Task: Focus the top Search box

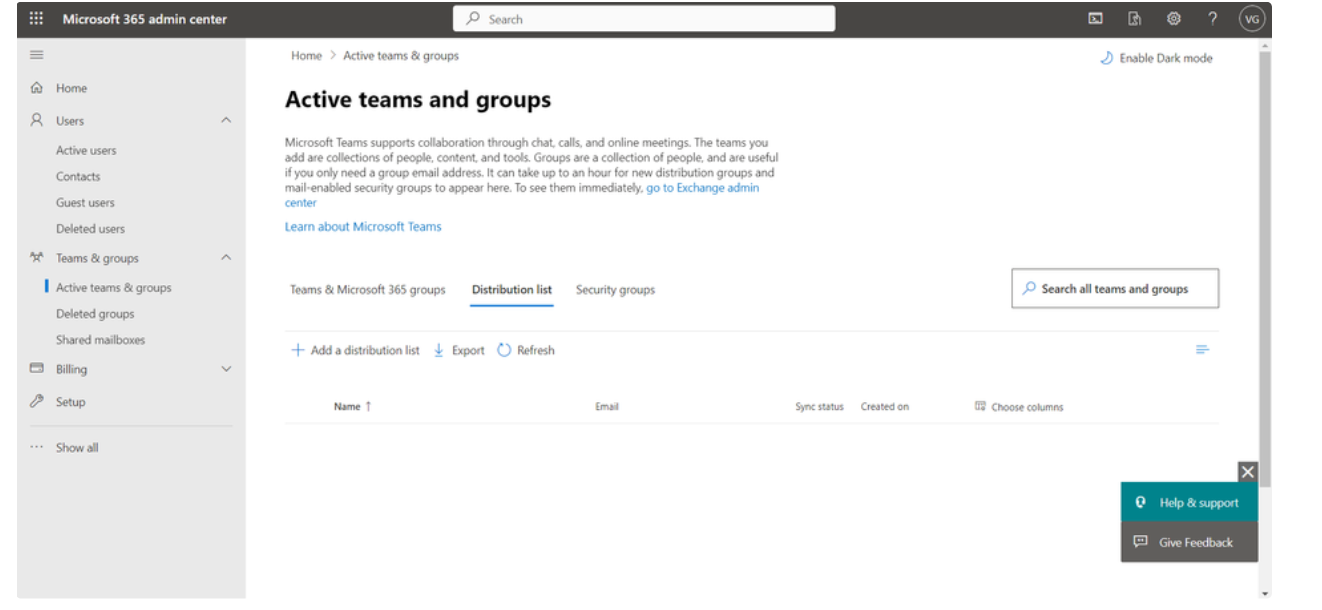Action: pyautogui.click(x=644, y=19)
